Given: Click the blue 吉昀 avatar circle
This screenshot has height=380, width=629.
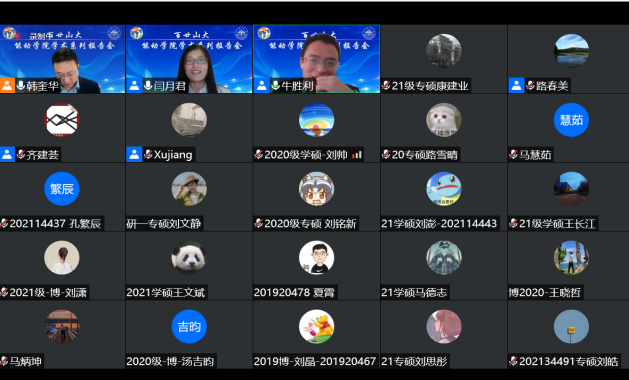Looking at the screenshot, I should point(189,326).
